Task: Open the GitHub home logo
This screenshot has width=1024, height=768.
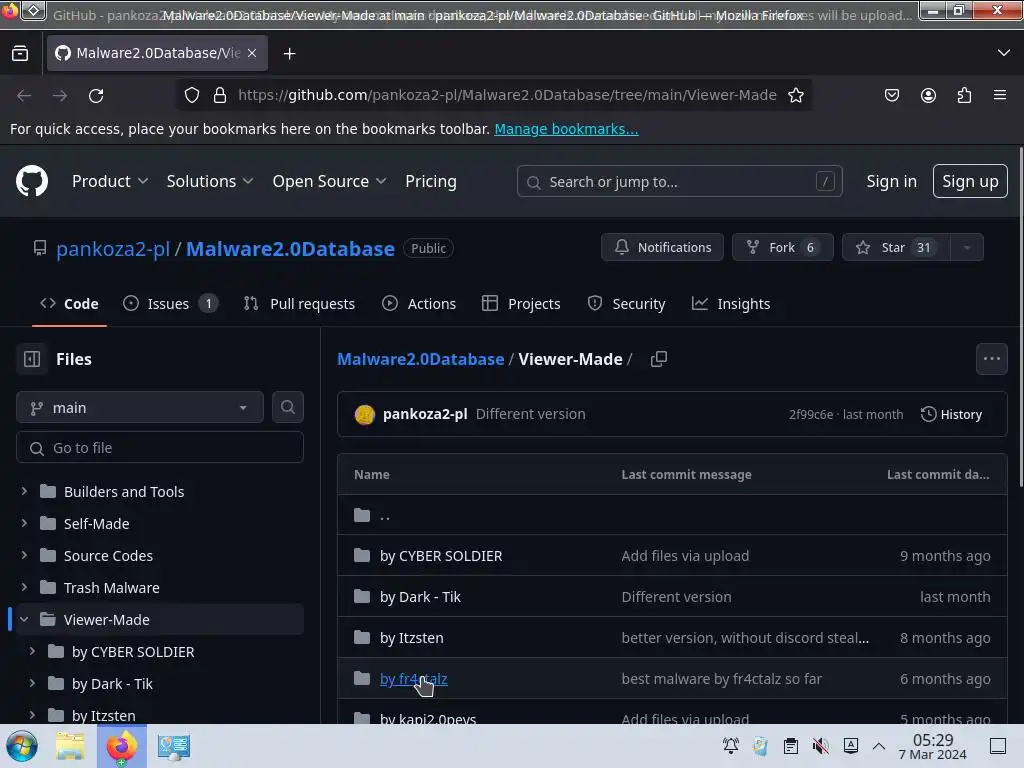Action: [32, 181]
